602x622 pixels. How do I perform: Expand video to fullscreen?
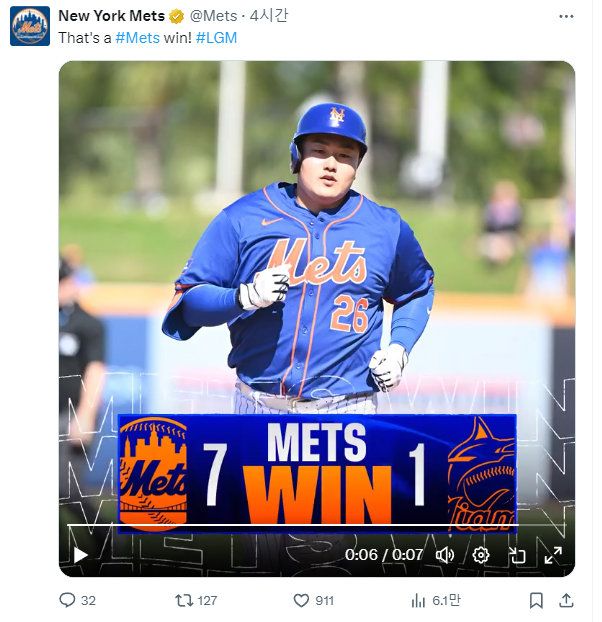coord(552,554)
